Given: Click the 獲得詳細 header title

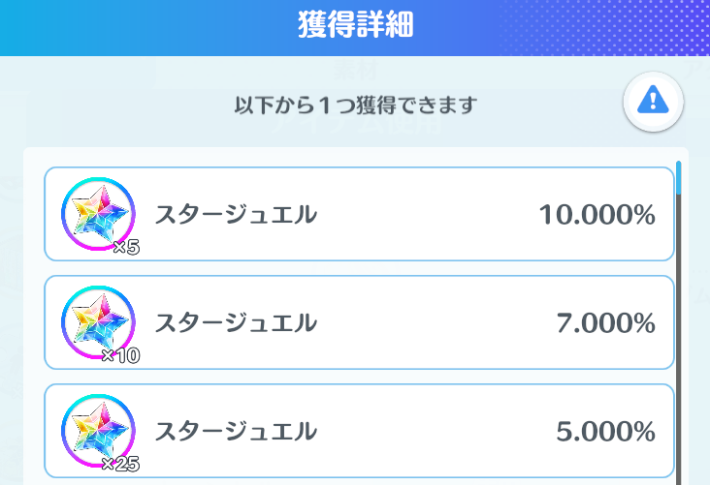Looking at the screenshot, I should coord(355,26).
